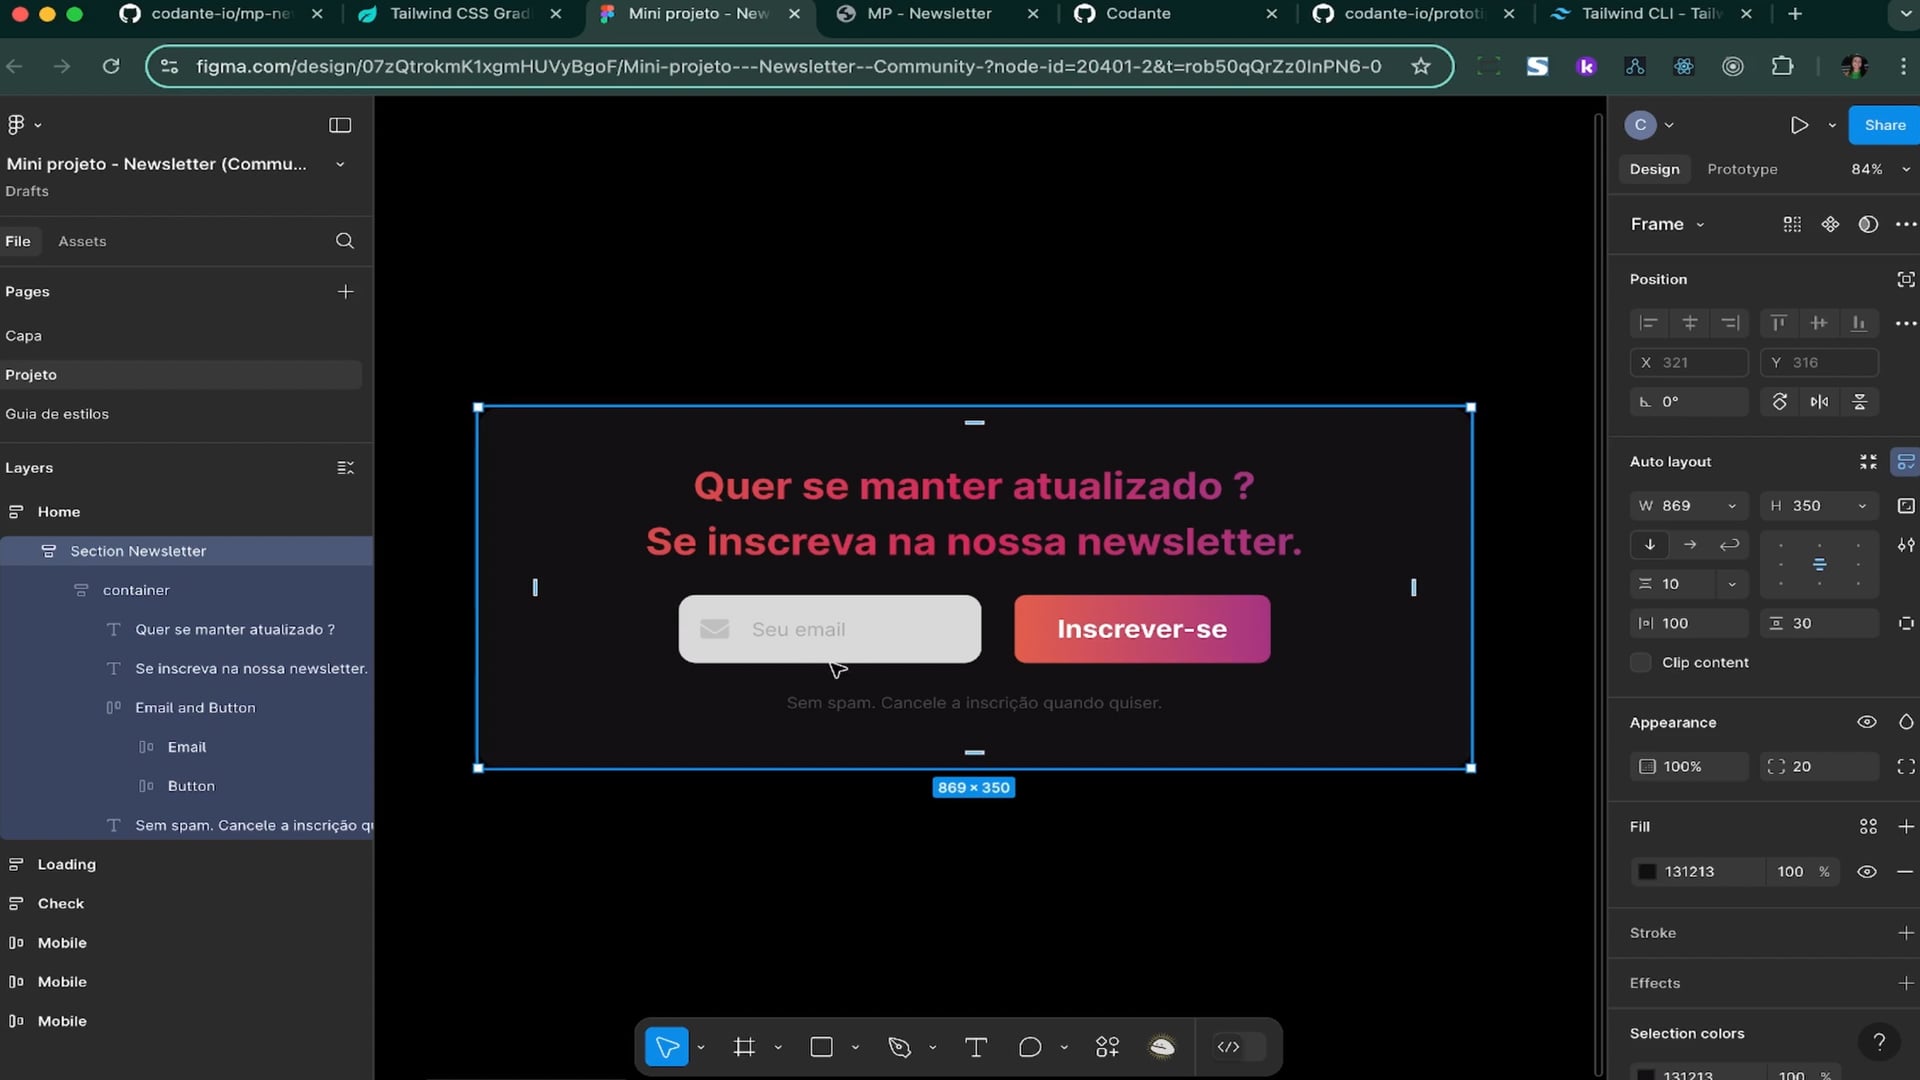Screen dimensions: 1920x1080
Task: Expand the Frame type dropdown
Action: pyautogui.click(x=1667, y=224)
